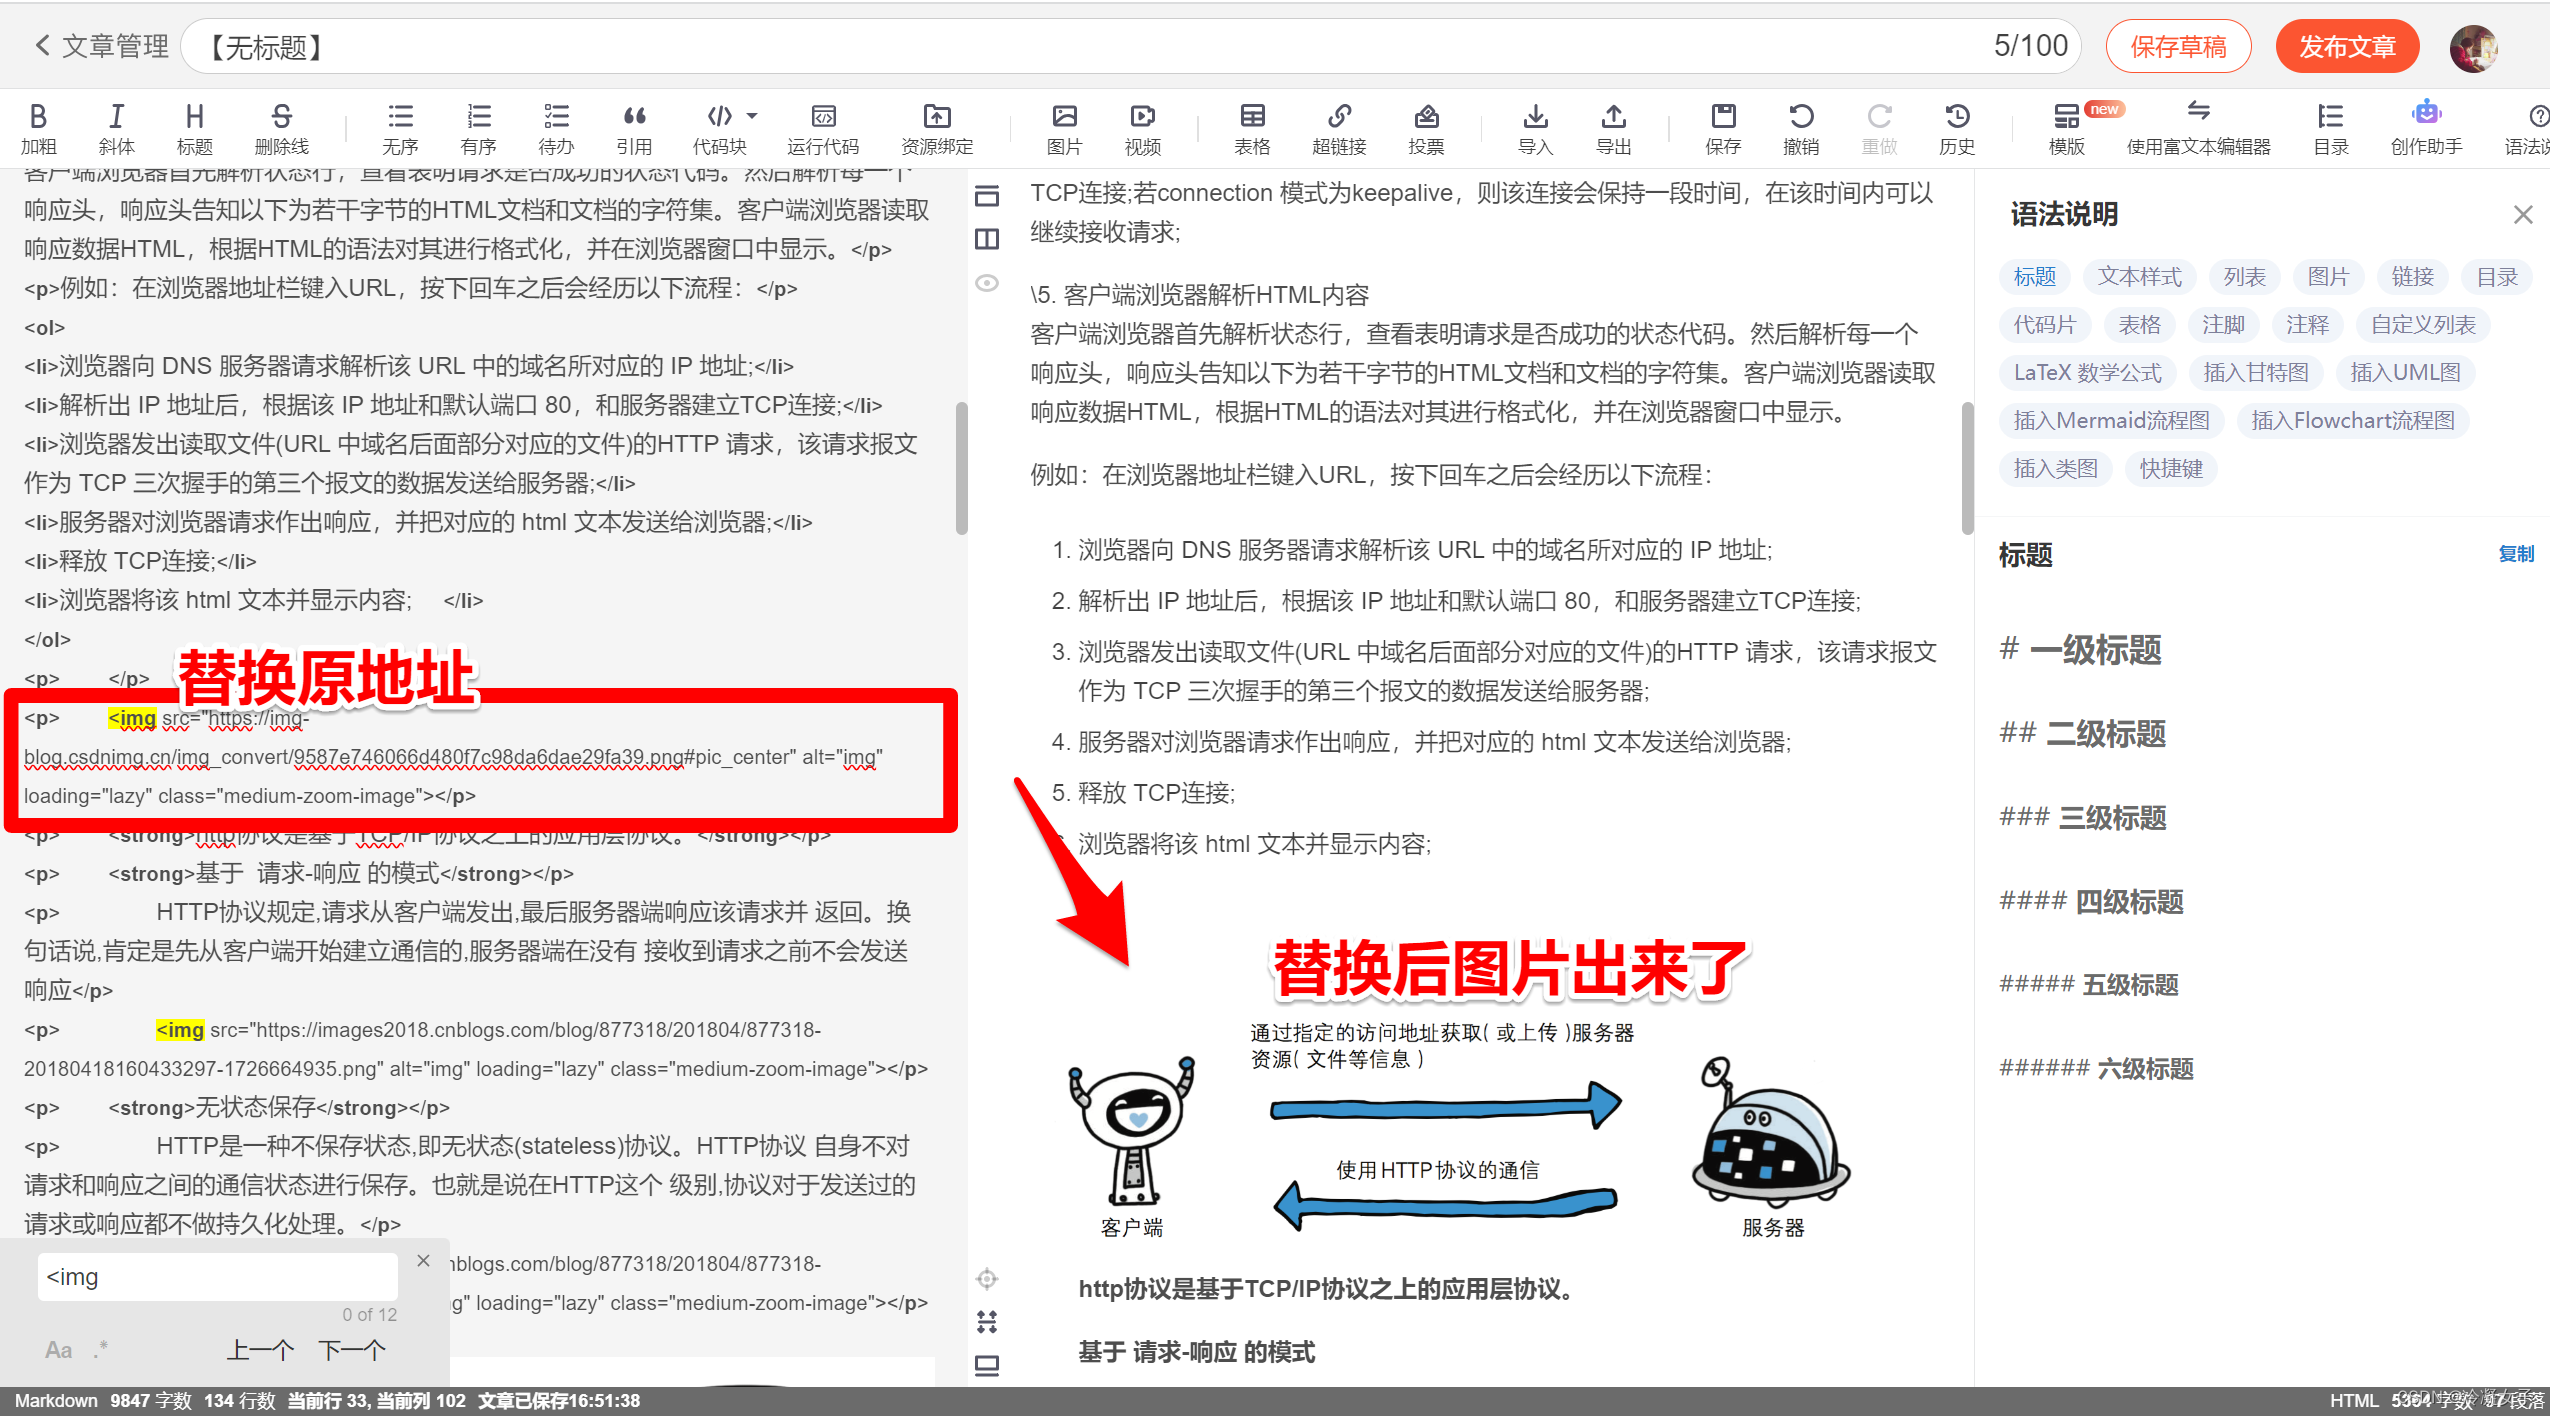
Task: Copy headings using the 复制 link
Action: 2516,554
